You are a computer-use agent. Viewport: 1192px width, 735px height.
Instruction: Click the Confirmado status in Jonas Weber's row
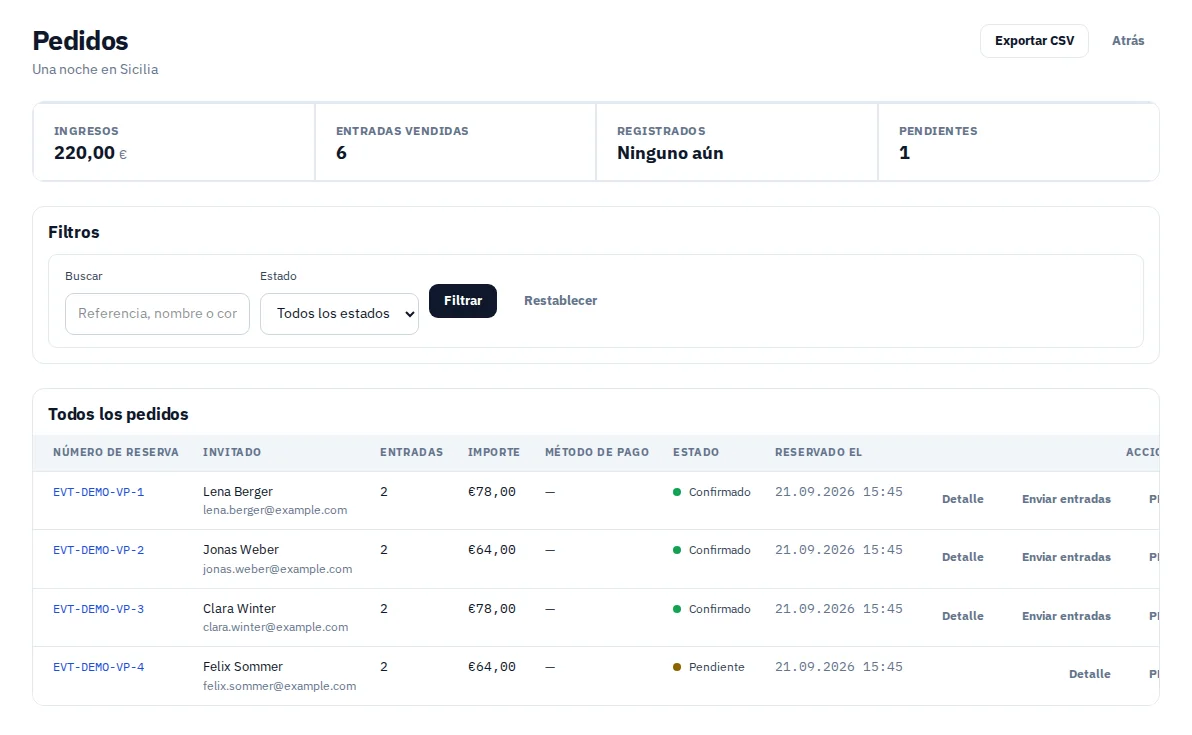point(712,550)
